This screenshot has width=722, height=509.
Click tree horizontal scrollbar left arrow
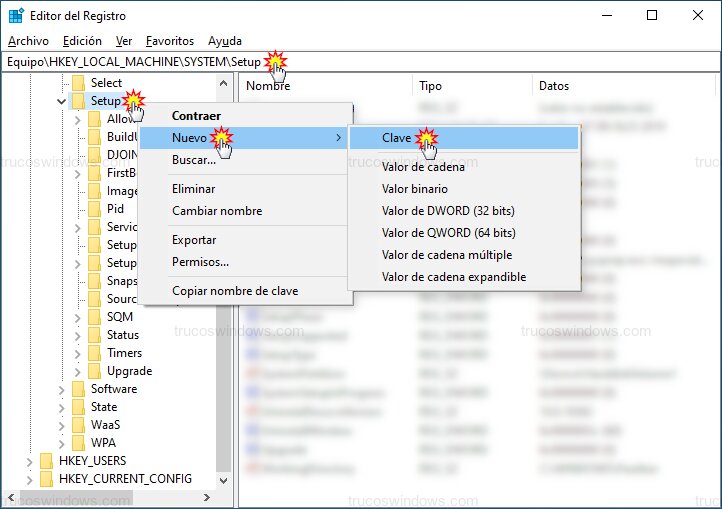(11, 497)
